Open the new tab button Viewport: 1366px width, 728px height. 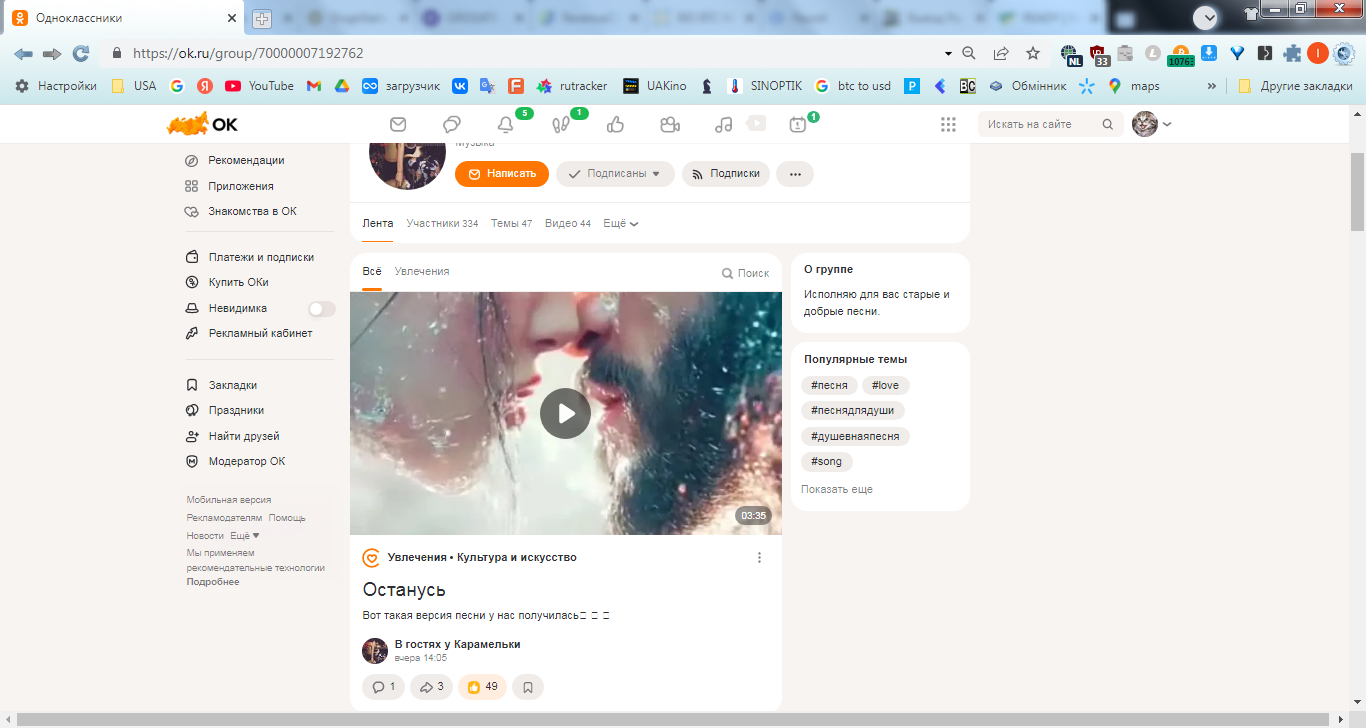(x=262, y=19)
